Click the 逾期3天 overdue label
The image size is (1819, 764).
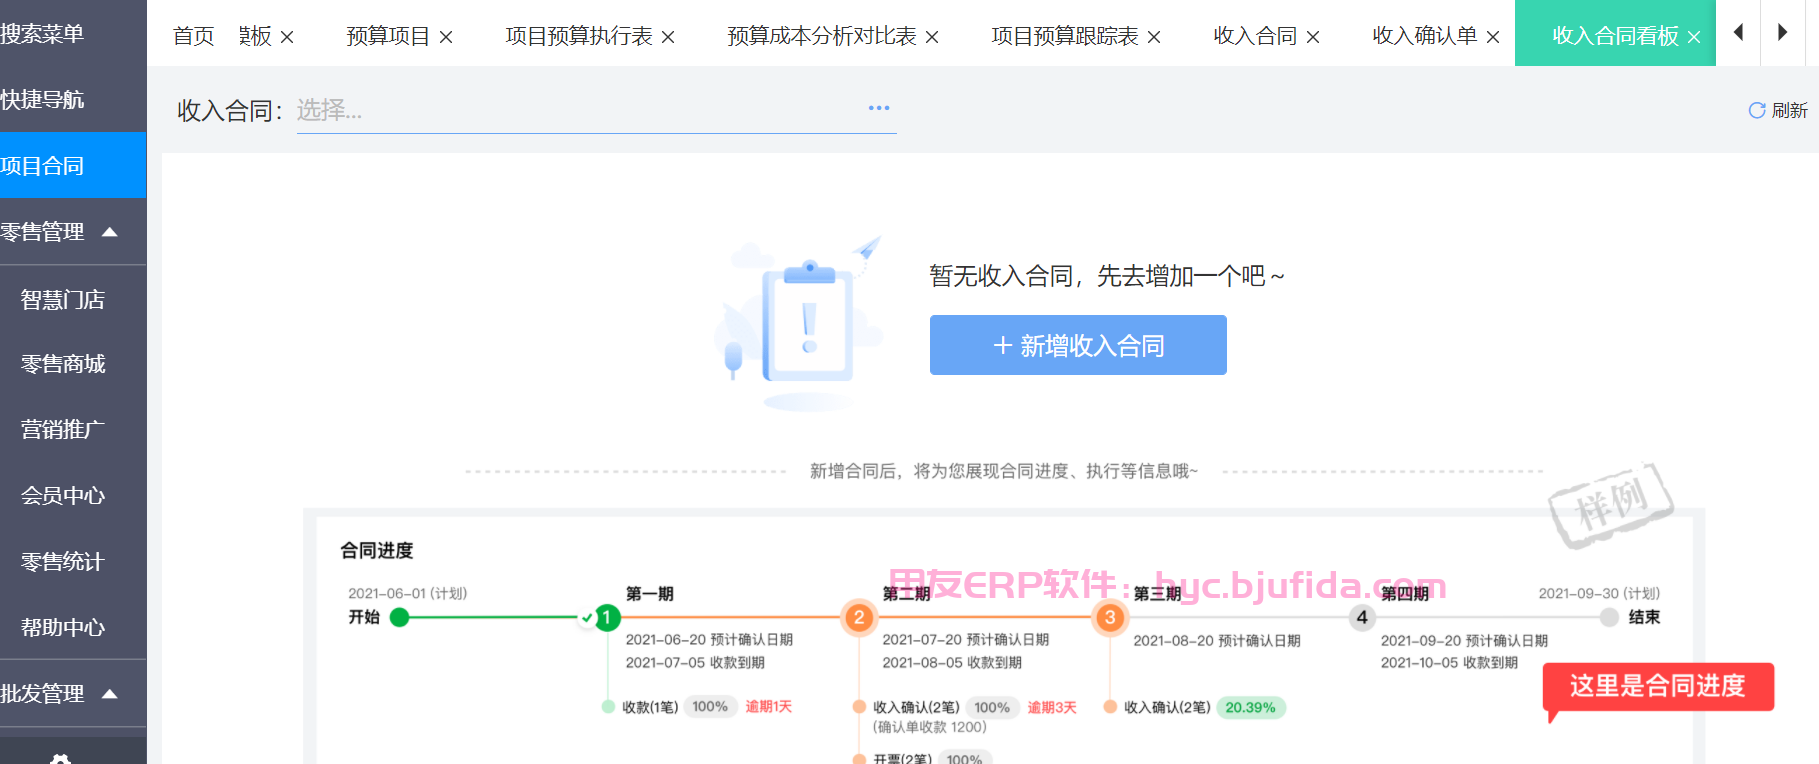1052,707
